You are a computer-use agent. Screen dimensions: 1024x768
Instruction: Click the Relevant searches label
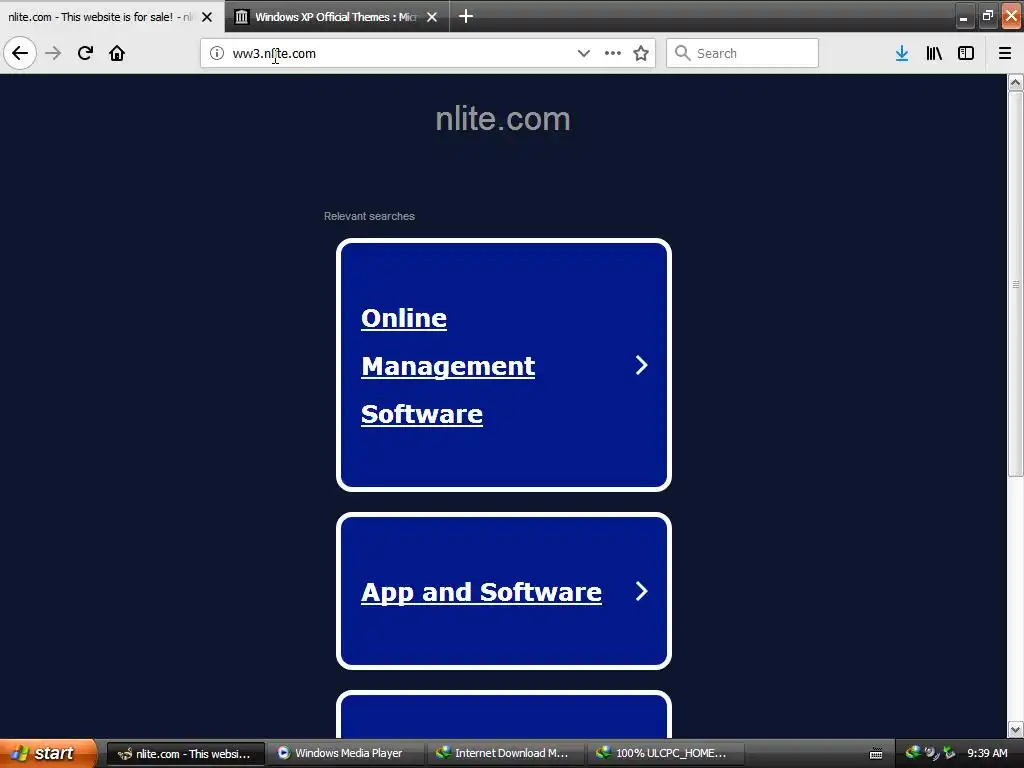369,216
